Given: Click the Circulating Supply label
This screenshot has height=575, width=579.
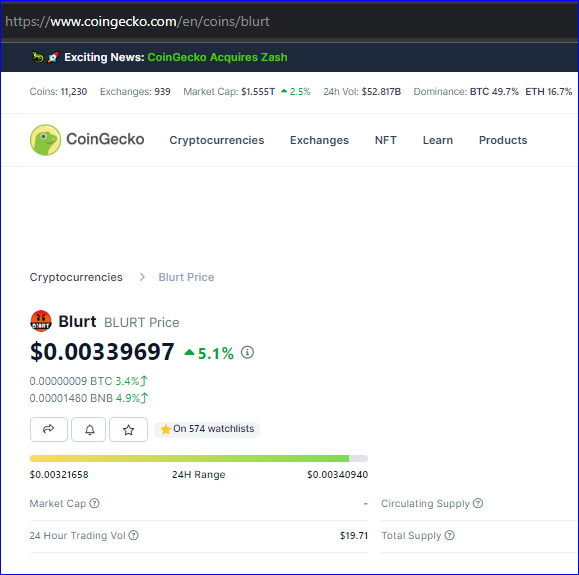Looking at the screenshot, I should click(x=425, y=503).
